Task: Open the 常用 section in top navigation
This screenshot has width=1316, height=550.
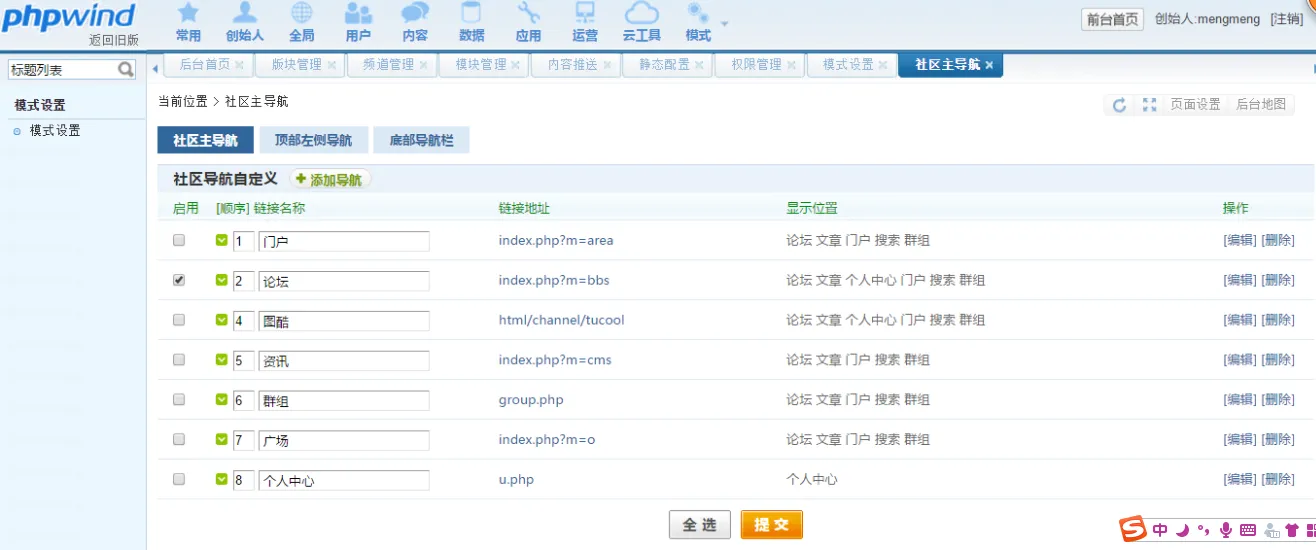Action: (x=188, y=23)
